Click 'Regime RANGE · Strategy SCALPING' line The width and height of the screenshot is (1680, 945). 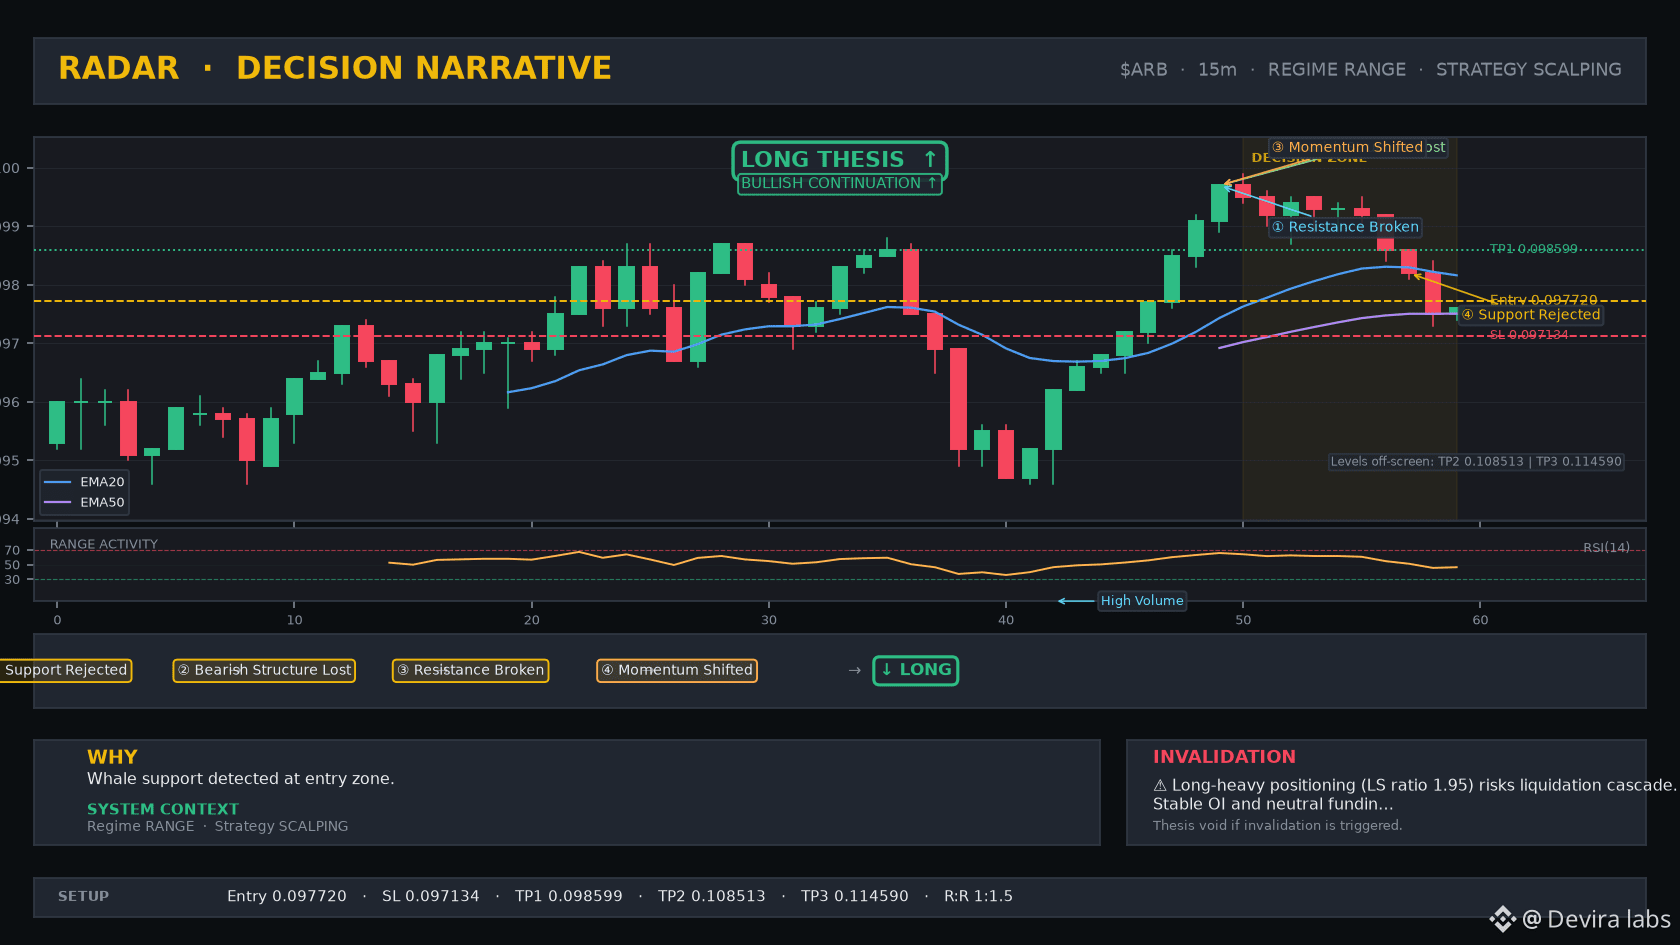click(x=218, y=826)
